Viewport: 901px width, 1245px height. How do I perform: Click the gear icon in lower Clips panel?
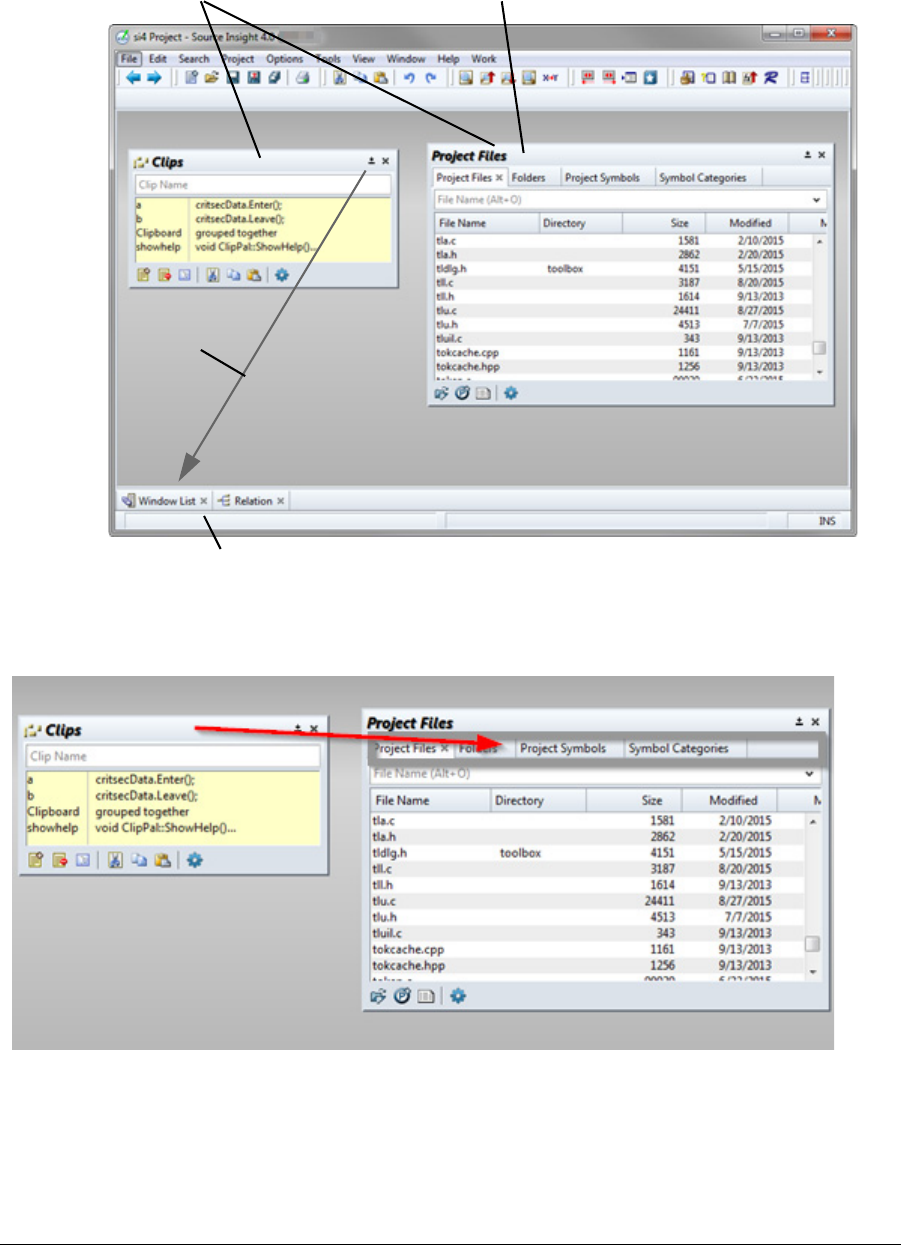click(x=194, y=859)
